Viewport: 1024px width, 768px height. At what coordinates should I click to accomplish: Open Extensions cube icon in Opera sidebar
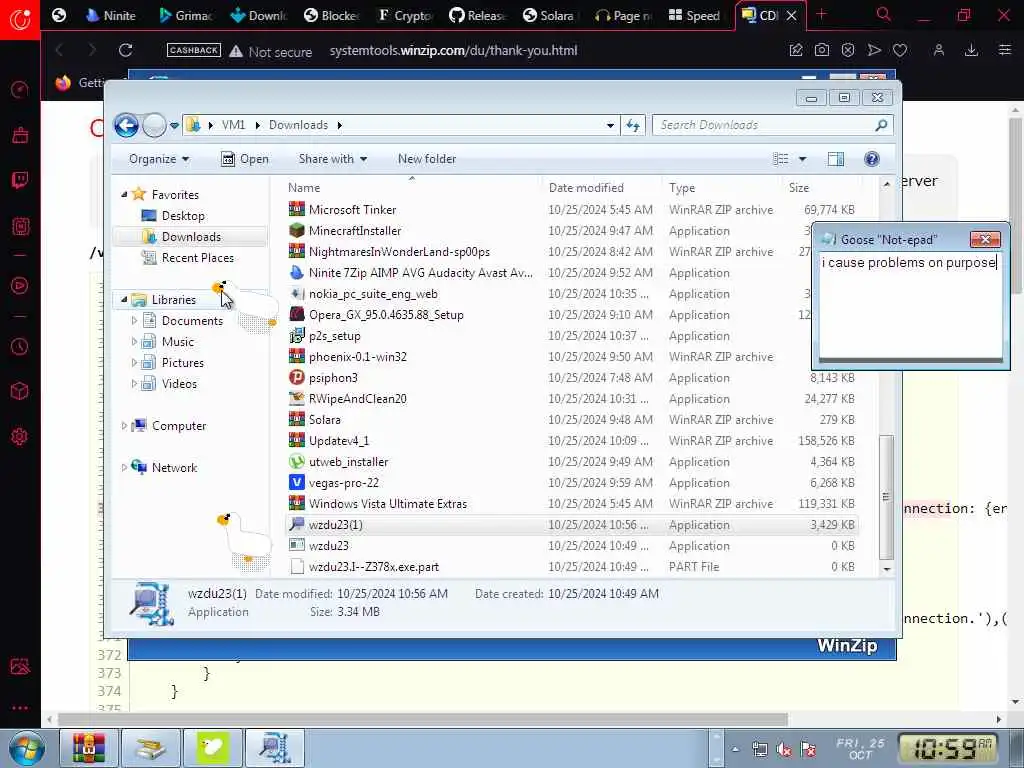click(x=20, y=391)
